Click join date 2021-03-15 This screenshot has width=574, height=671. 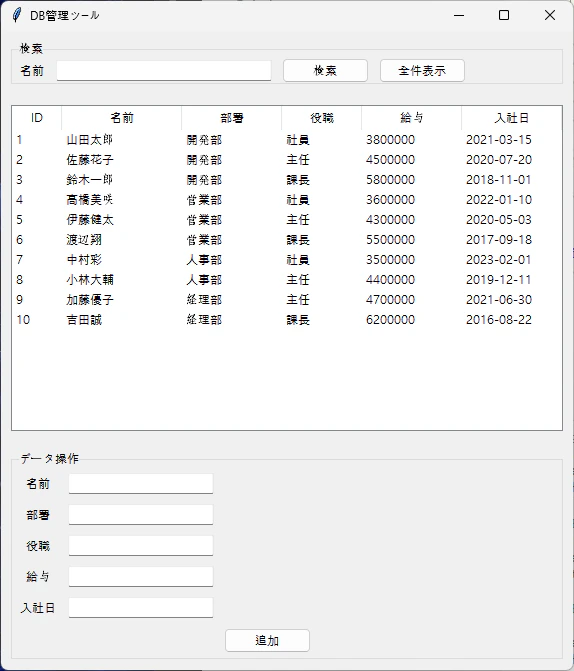(x=499, y=140)
